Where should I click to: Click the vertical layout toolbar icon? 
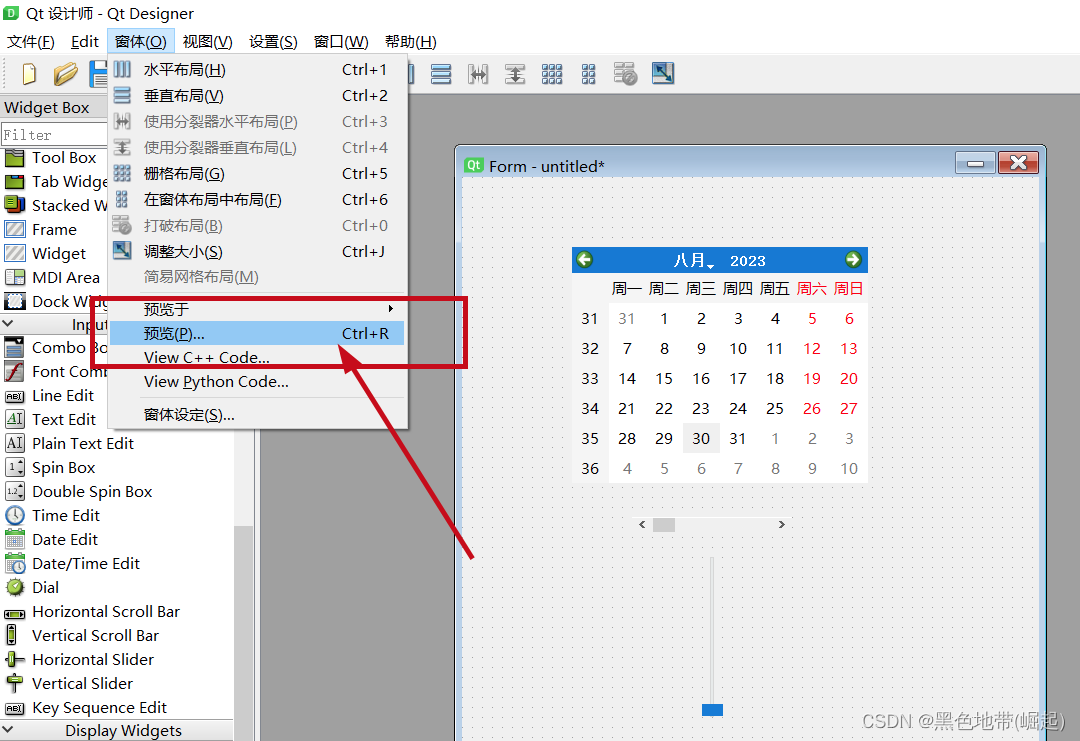(x=441, y=74)
